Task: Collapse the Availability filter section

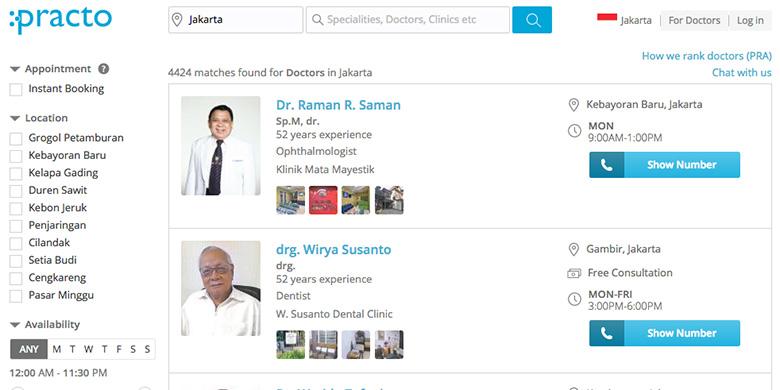Action: pyautogui.click(x=15, y=325)
